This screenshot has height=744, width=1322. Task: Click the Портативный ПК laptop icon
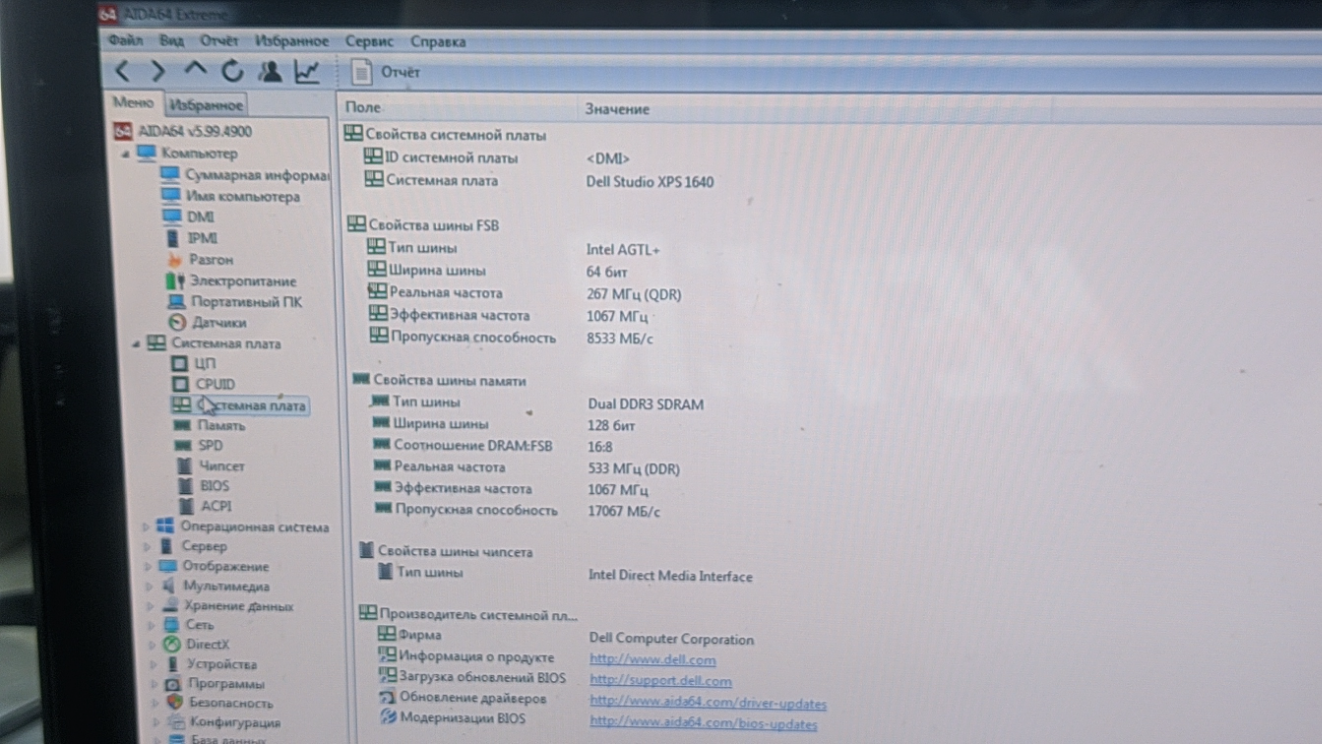coord(176,302)
